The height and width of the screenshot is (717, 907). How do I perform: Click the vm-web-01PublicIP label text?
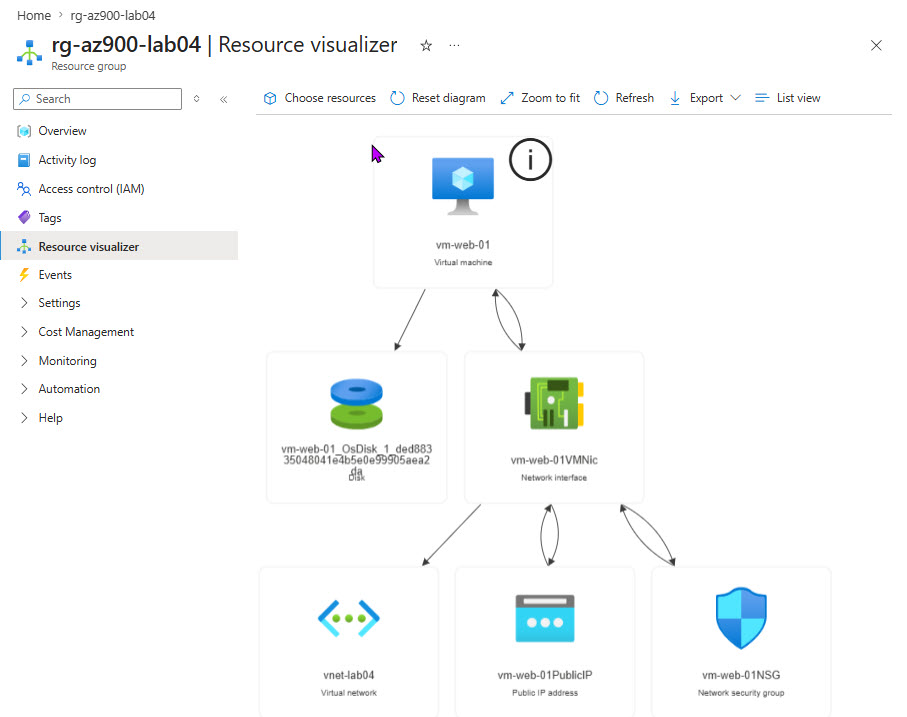click(545, 675)
